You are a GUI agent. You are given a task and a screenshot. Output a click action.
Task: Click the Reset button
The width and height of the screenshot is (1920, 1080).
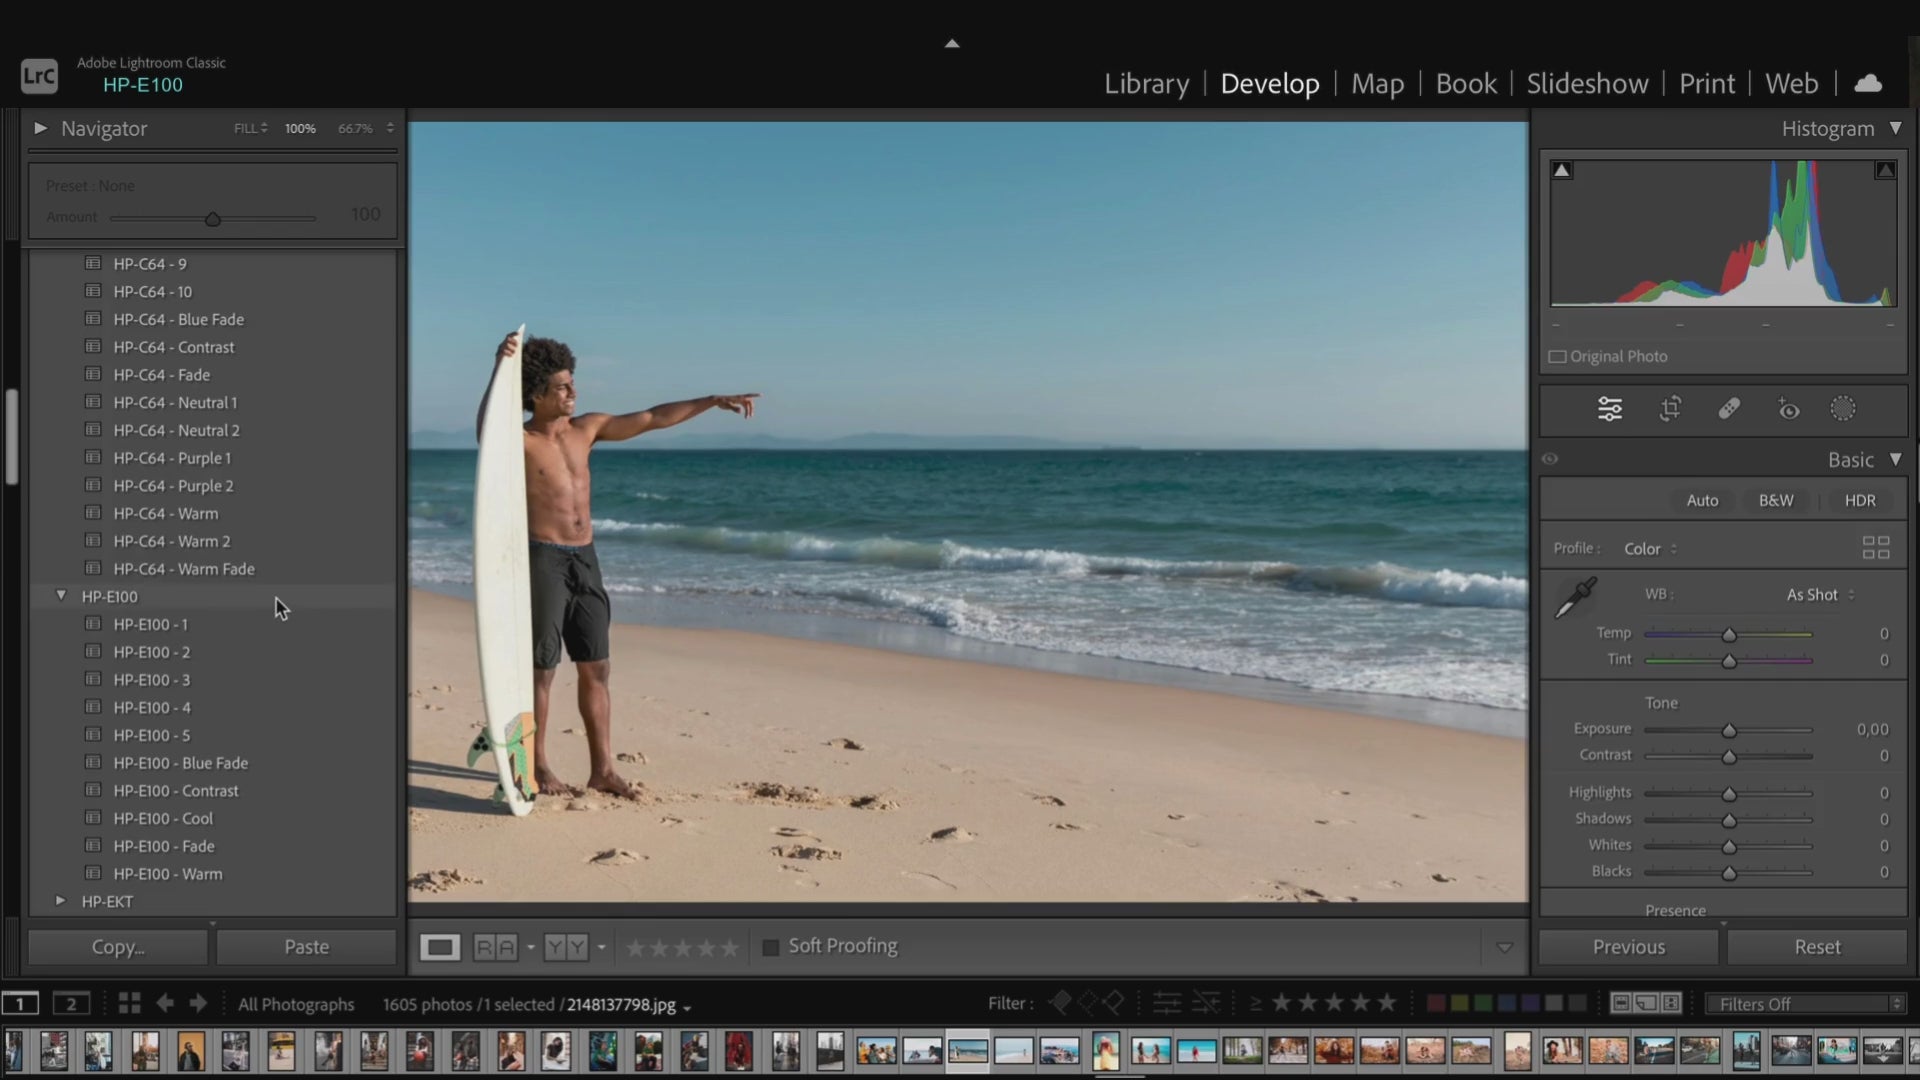[x=1816, y=947]
